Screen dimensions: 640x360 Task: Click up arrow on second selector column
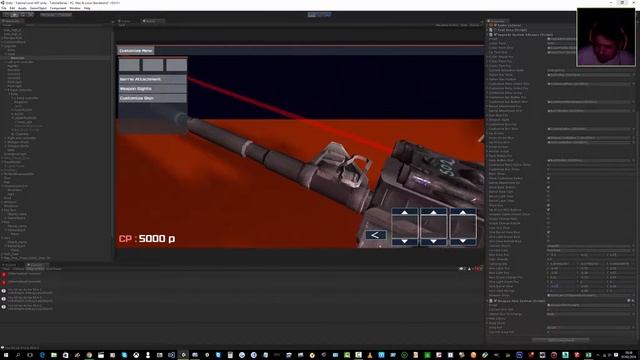coord(433,212)
